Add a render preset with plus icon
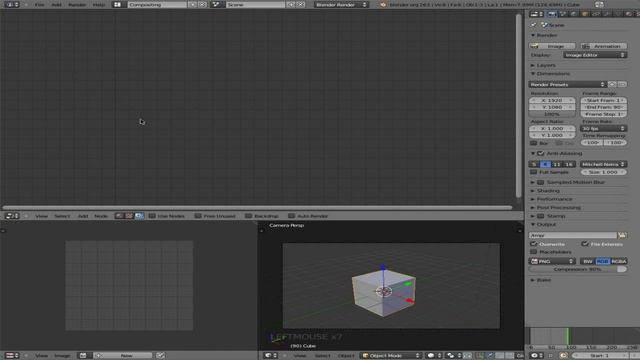 [x=612, y=84]
